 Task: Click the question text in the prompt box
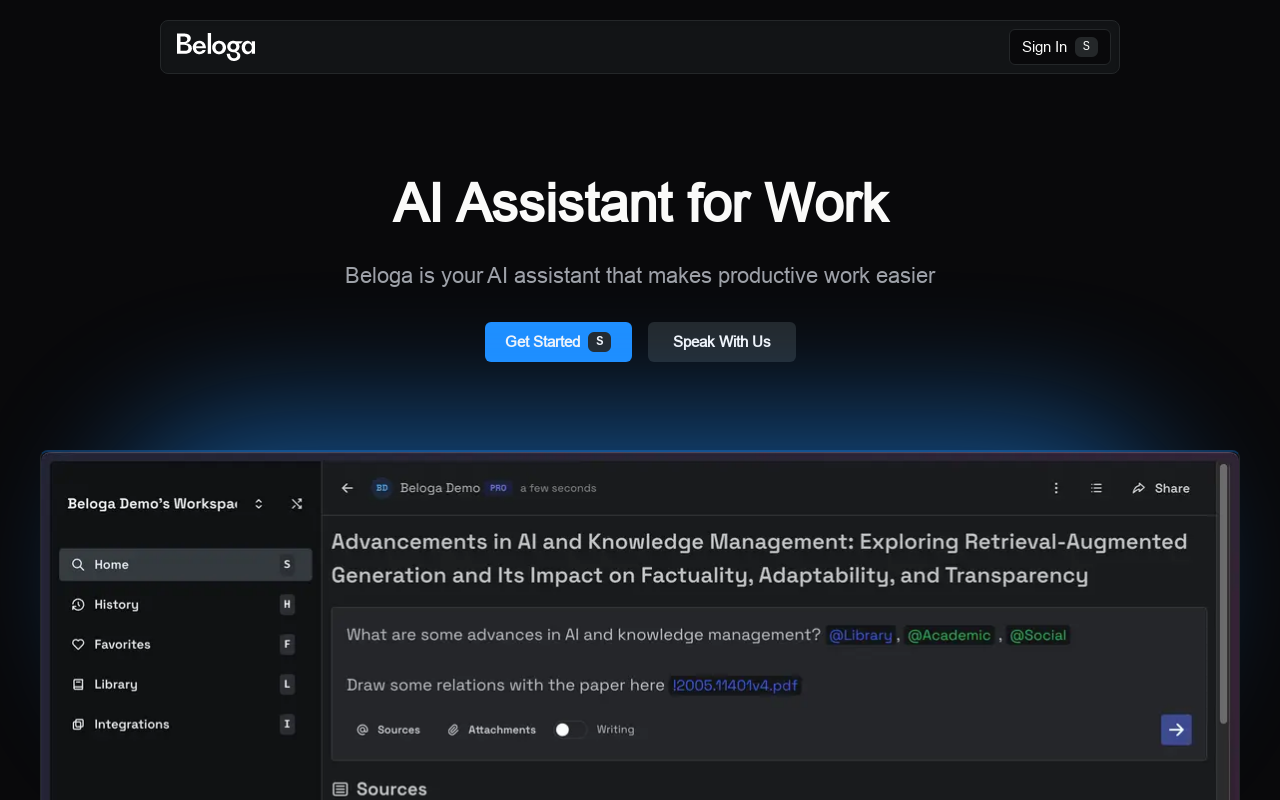tap(584, 635)
